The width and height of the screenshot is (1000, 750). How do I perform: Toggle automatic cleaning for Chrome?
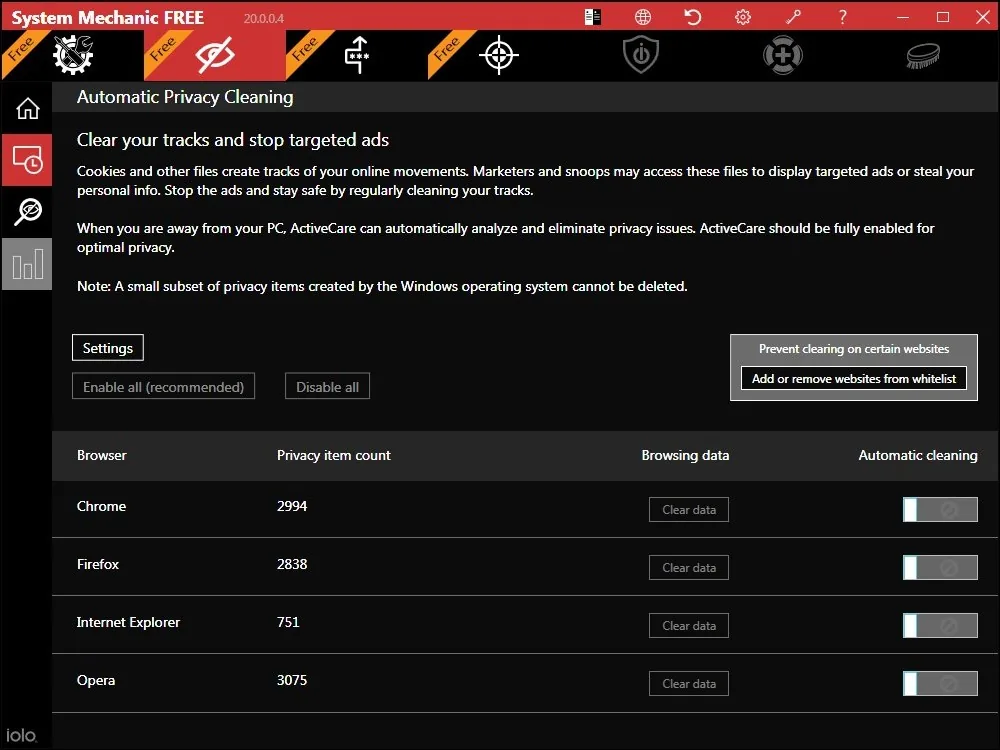pos(940,510)
